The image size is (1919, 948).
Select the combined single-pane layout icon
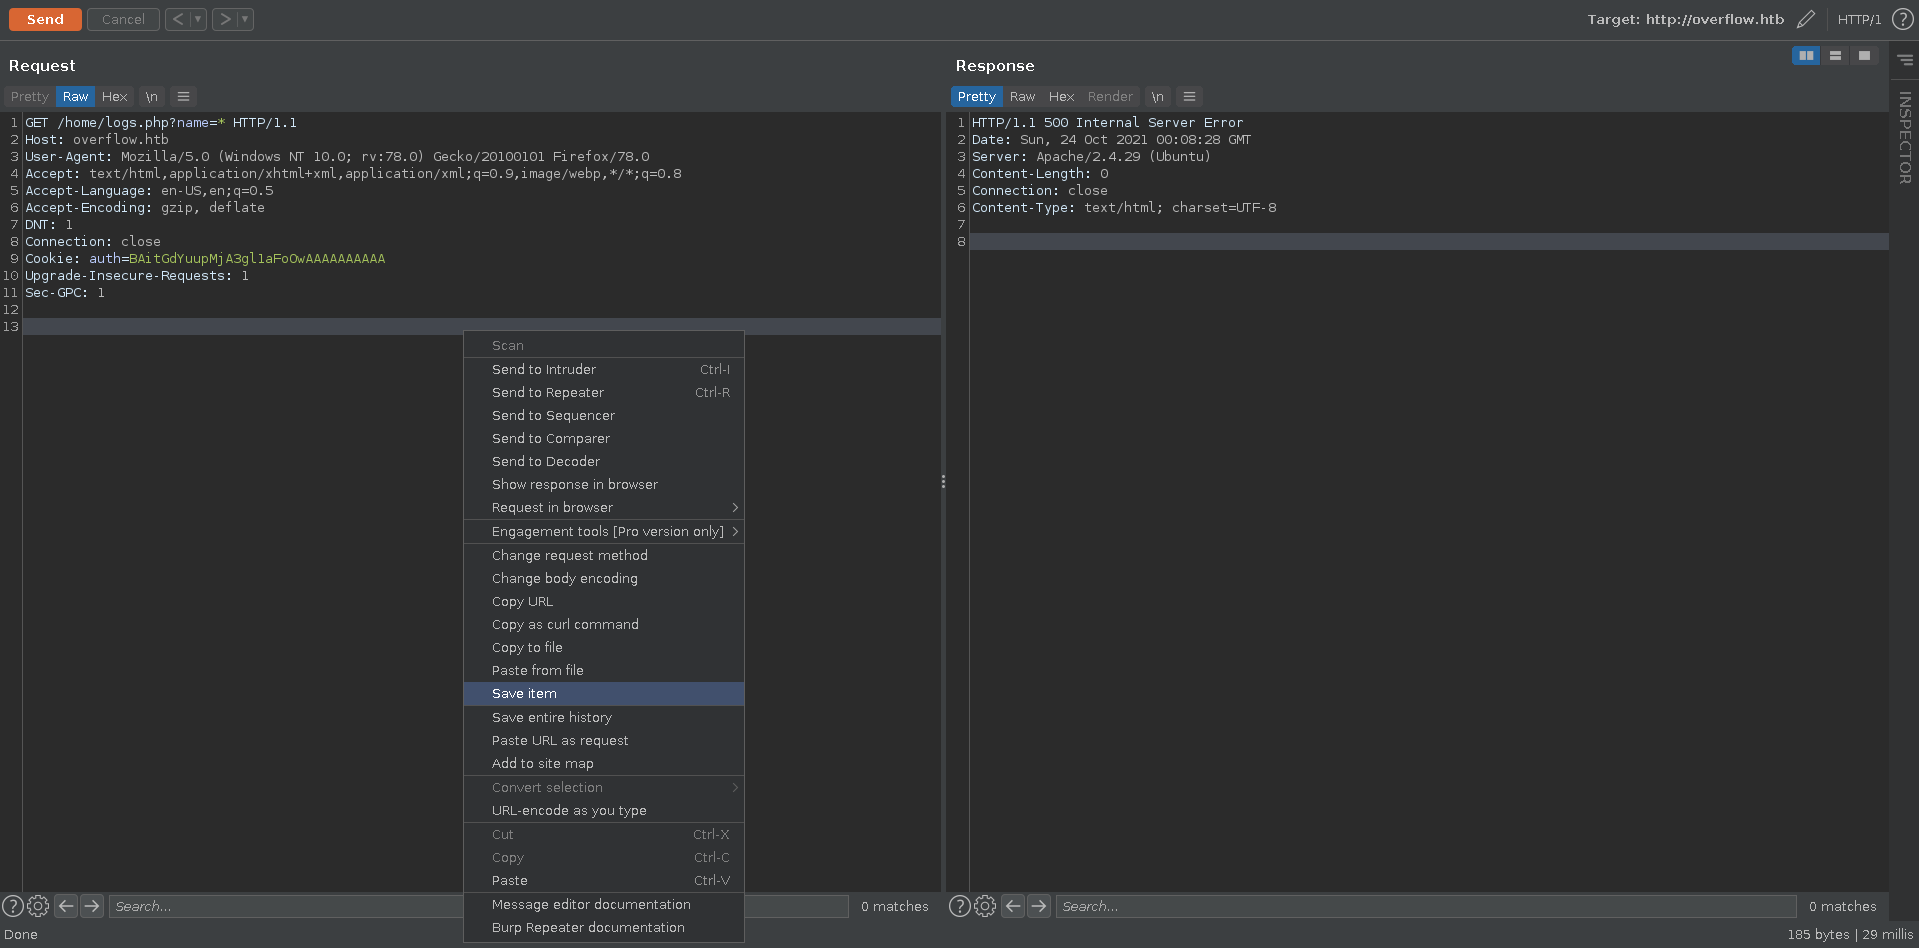tap(1864, 56)
